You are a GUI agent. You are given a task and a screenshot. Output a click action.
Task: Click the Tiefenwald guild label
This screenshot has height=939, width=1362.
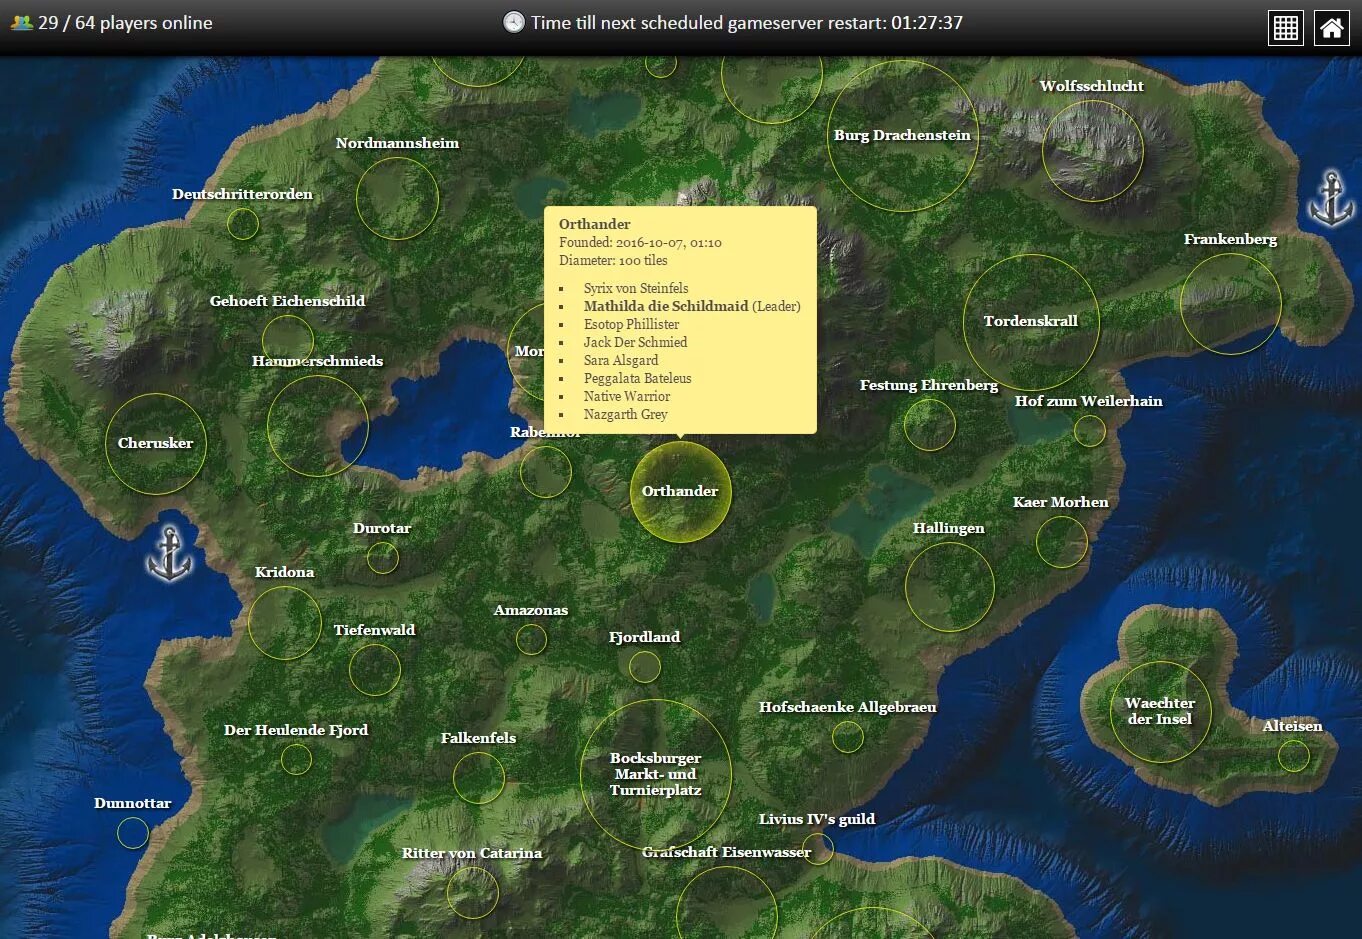[x=374, y=630]
